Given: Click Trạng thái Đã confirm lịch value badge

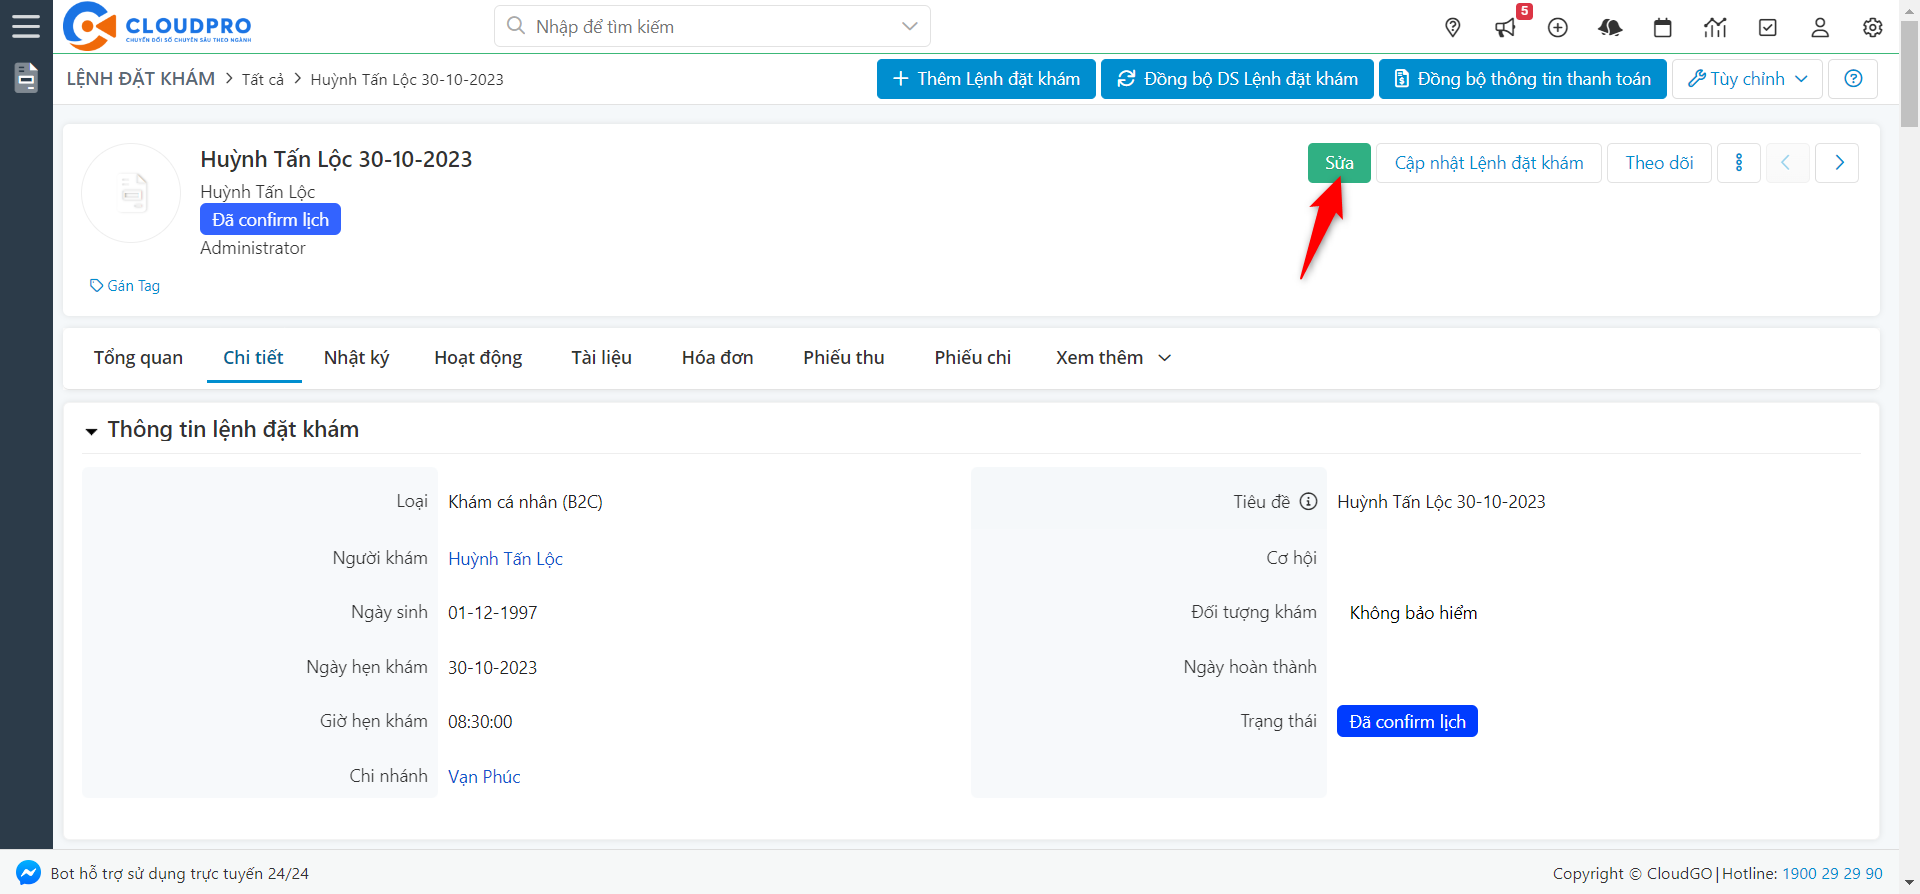Looking at the screenshot, I should click(1407, 722).
